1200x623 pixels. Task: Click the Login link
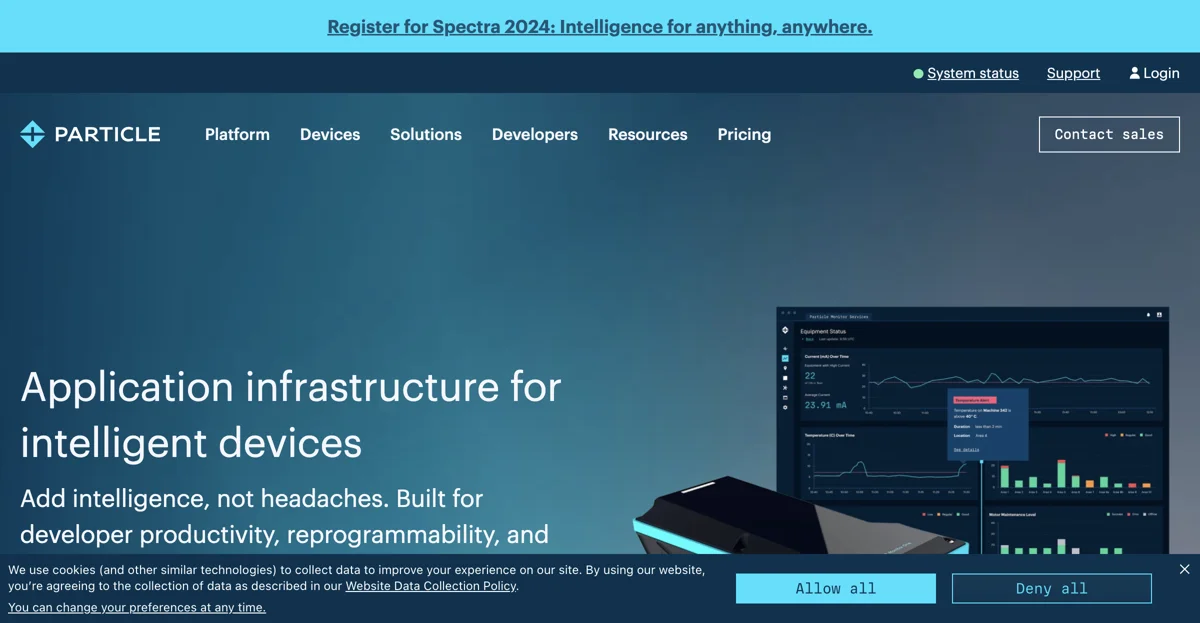click(1161, 73)
